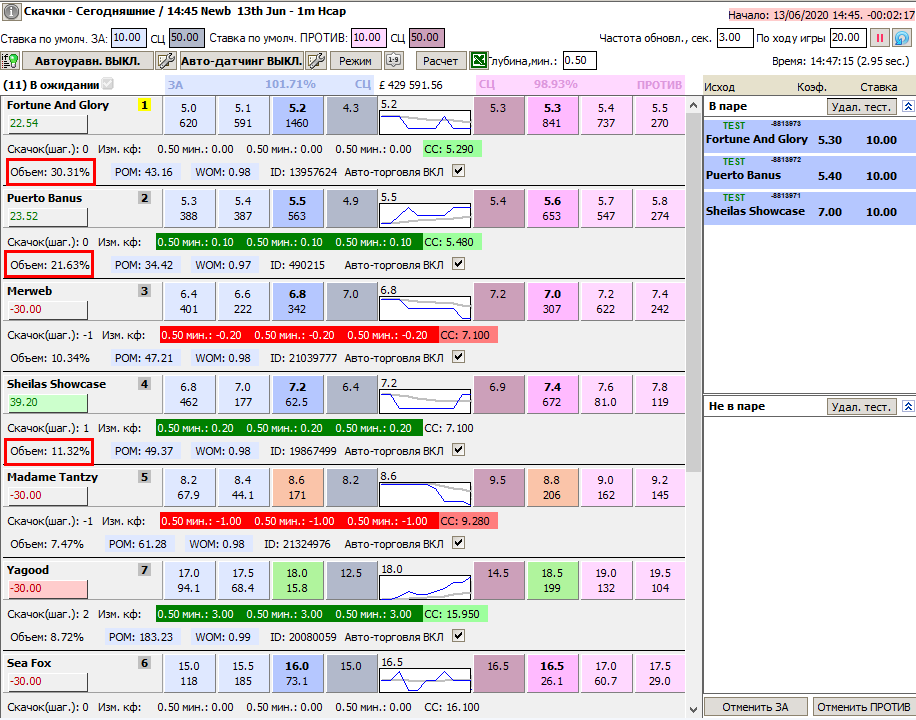Click the Отменить ПРОТИВ button
The height and width of the screenshot is (720, 916).
point(863,707)
